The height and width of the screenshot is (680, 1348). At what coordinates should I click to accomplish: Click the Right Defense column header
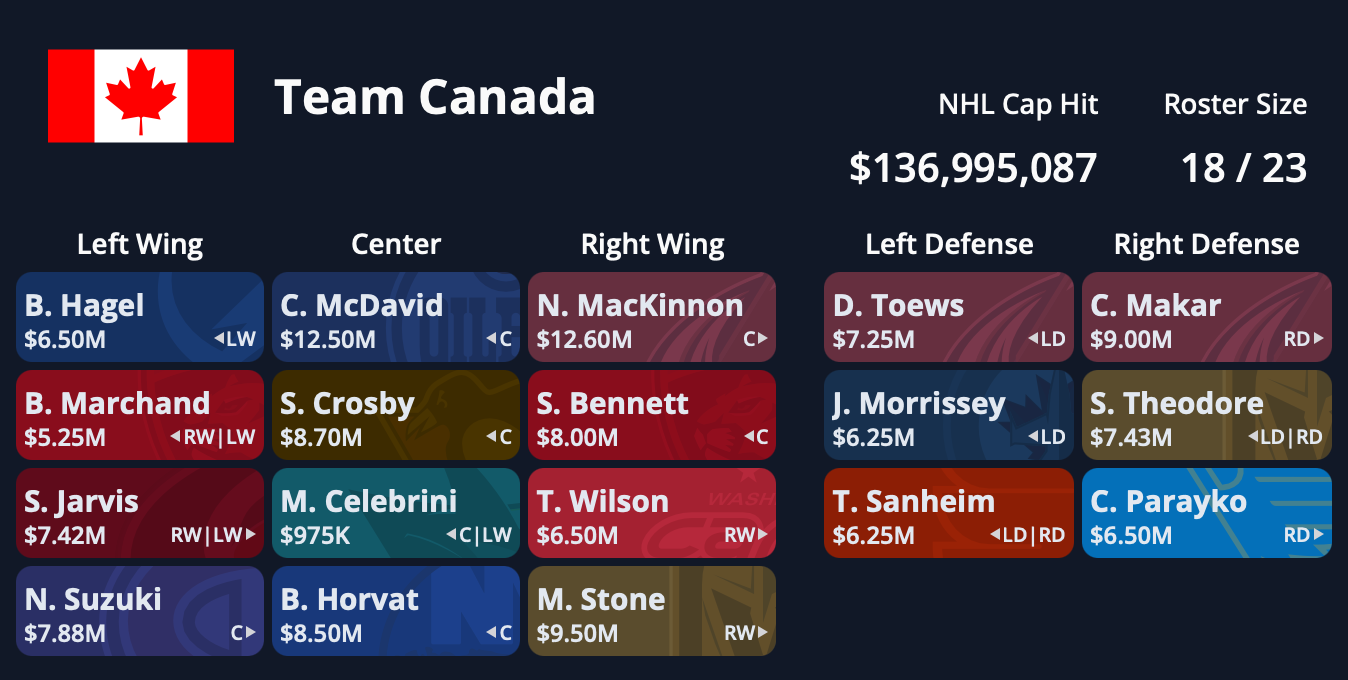[1205, 243]
